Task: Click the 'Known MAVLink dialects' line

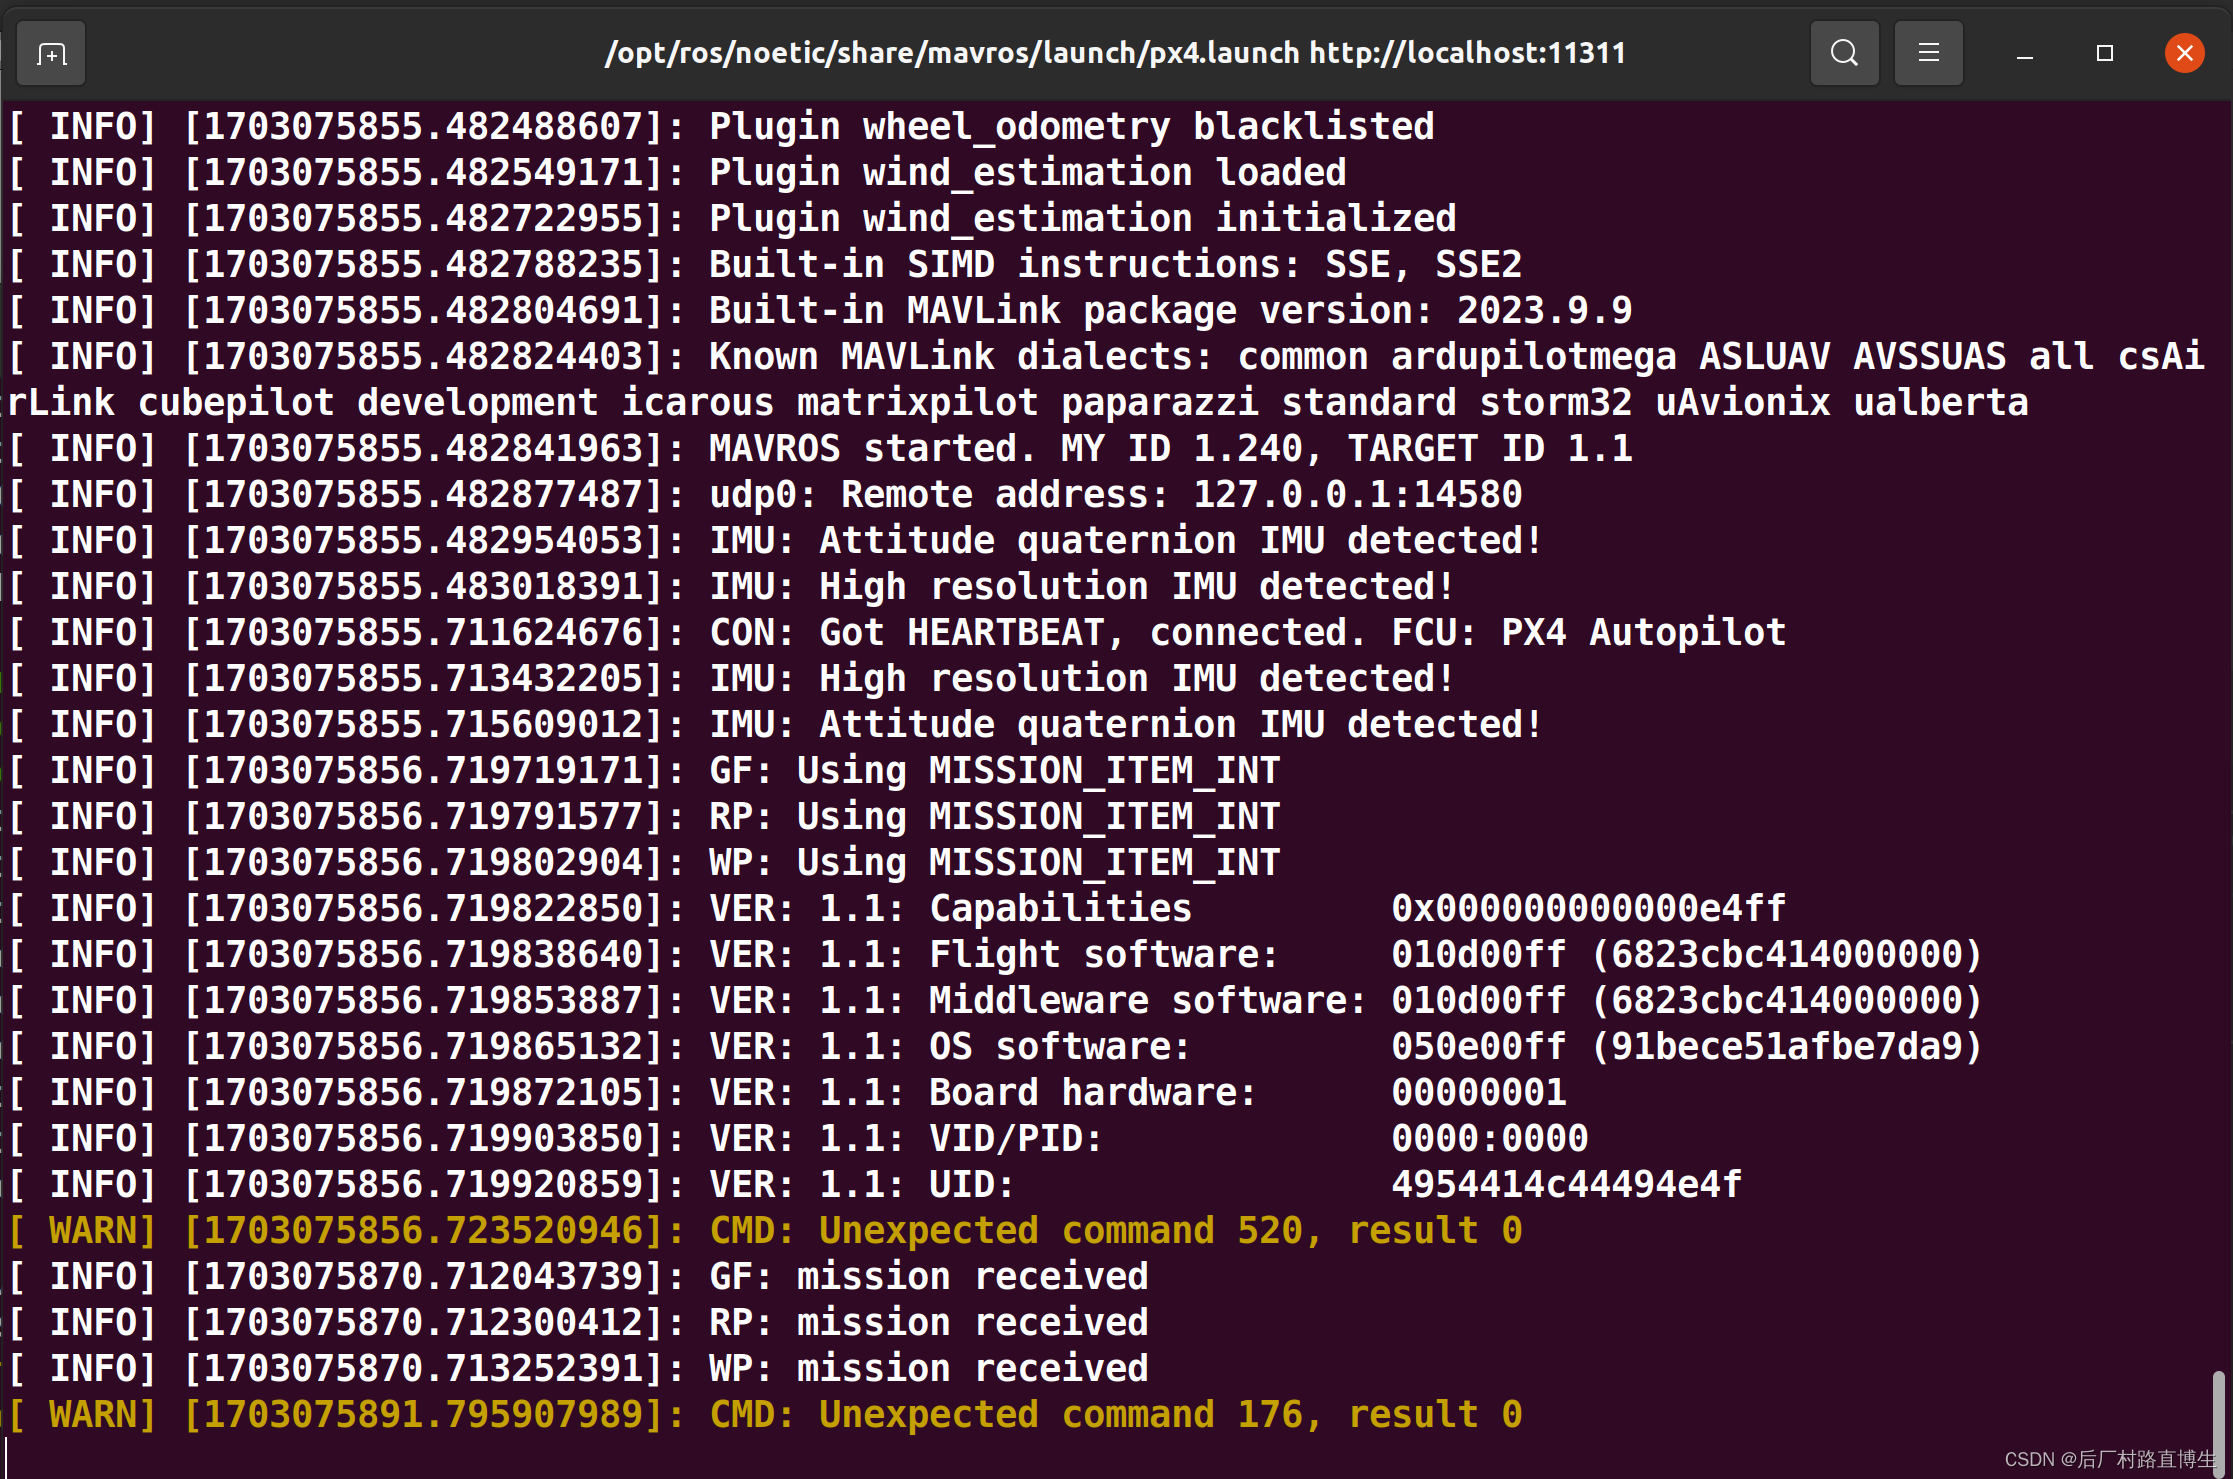Action: tap(1105, 357)
